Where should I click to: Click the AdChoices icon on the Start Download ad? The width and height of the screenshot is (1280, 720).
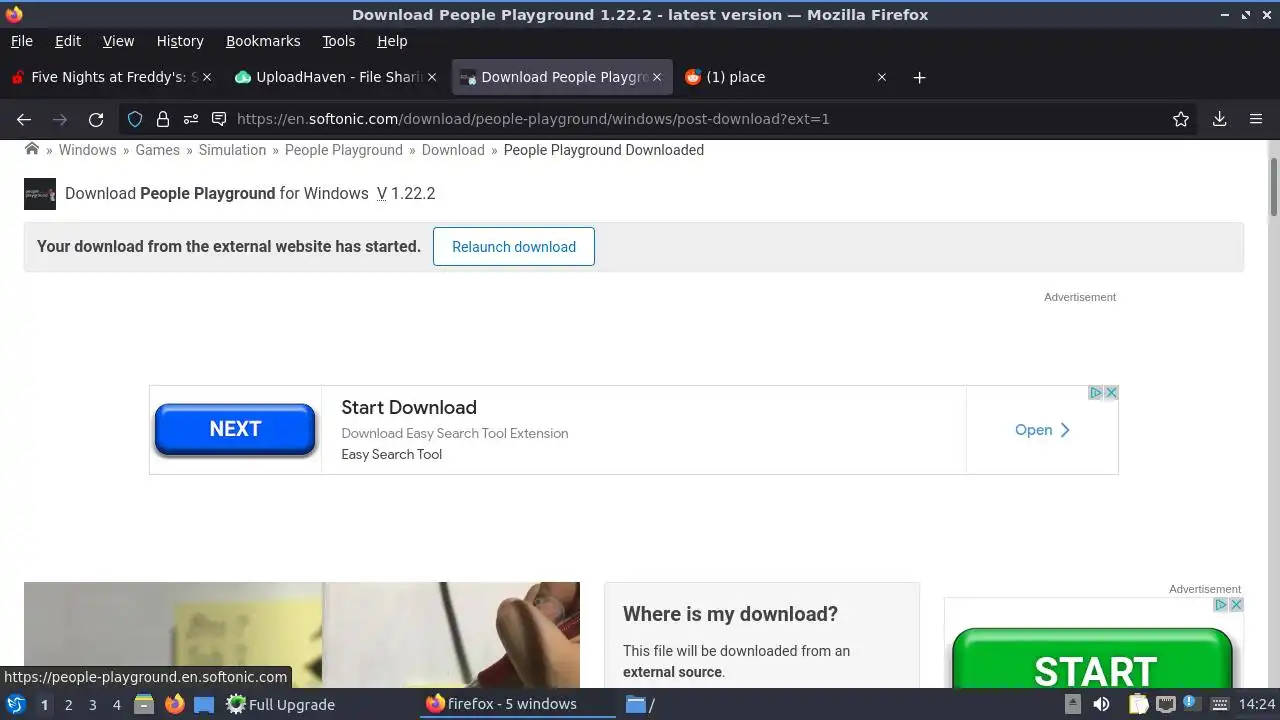point(1096,393)
